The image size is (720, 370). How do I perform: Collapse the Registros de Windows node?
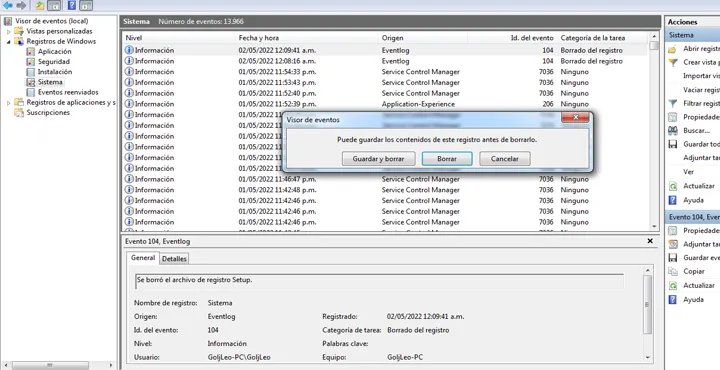(9, 42)
